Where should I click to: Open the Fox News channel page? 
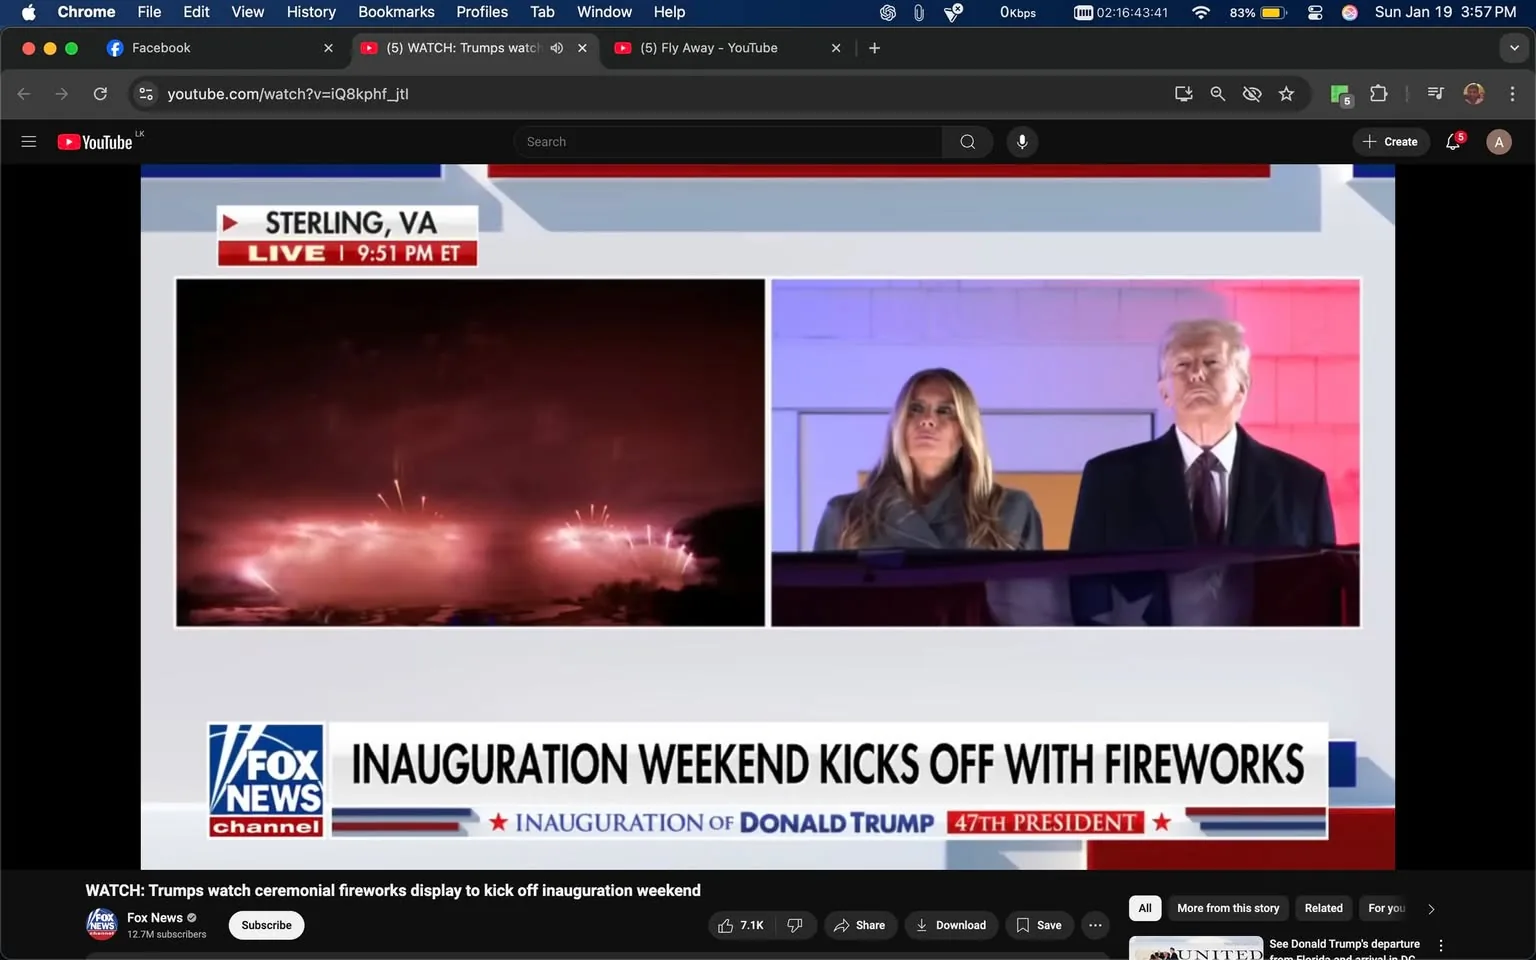(154, 917)
